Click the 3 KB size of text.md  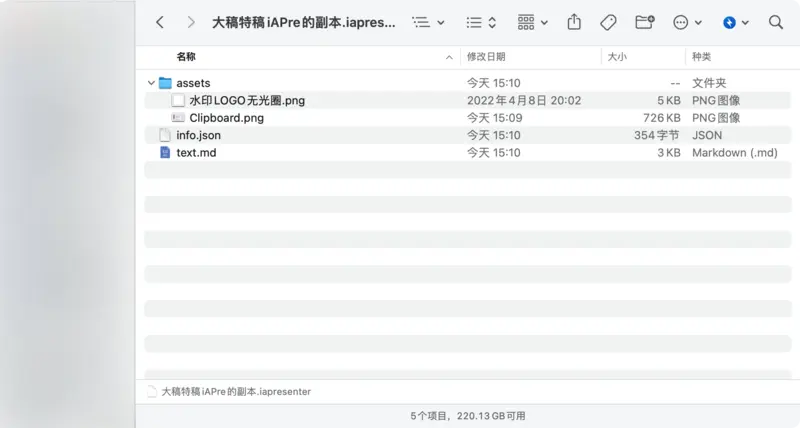coord(669,153)
